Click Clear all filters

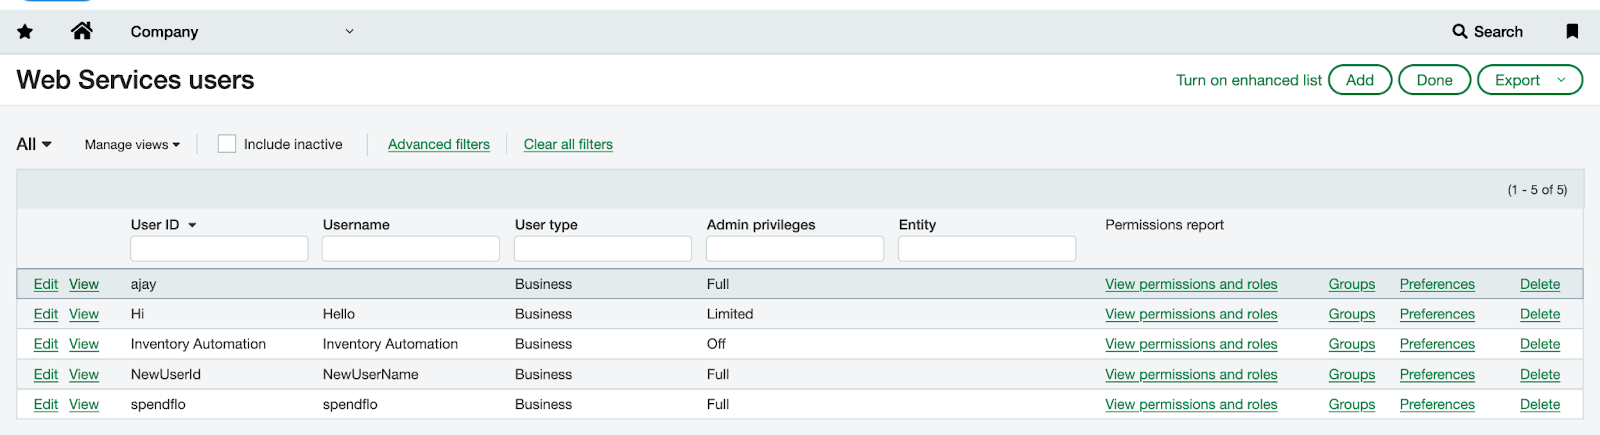(568, 144)
